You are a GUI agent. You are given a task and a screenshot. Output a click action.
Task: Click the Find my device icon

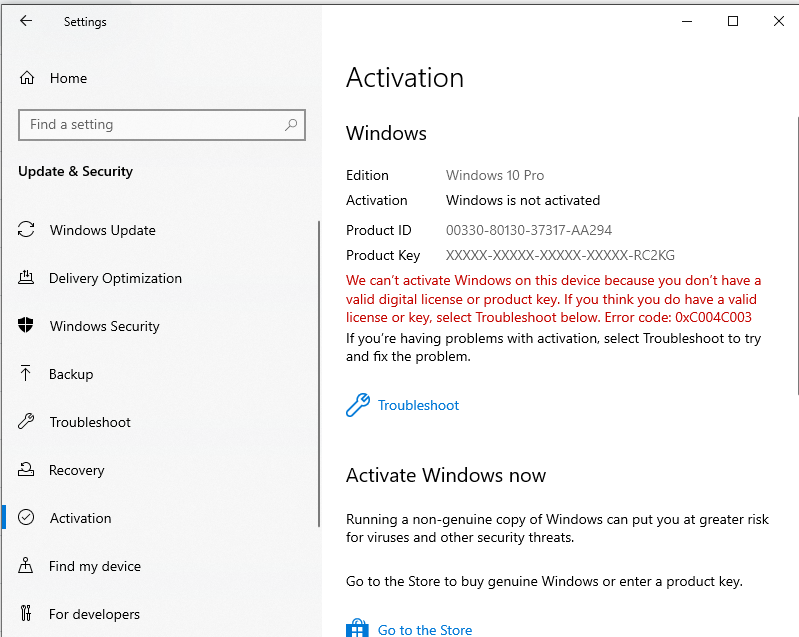tap(25, 565)
